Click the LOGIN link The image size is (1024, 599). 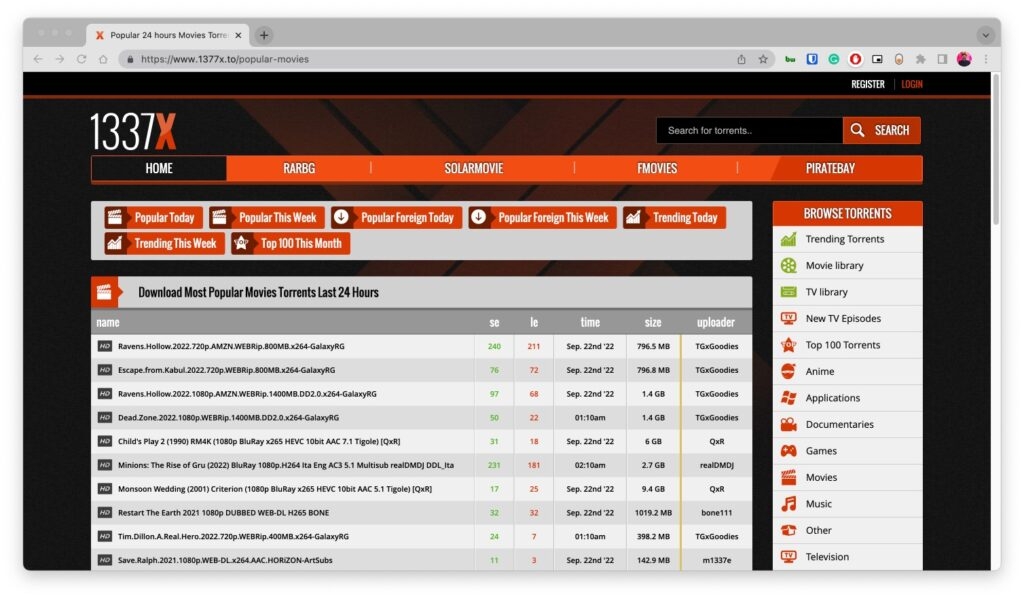pyautogui.click(x=912, y=84)
